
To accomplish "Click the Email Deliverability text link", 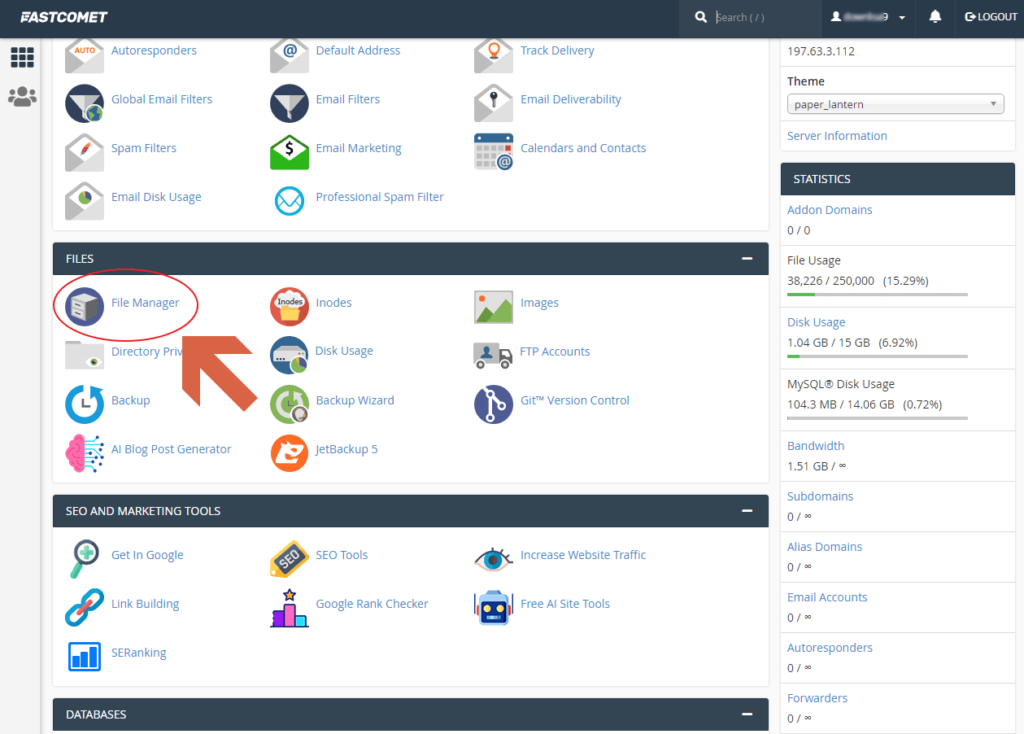I will point(570,99).
